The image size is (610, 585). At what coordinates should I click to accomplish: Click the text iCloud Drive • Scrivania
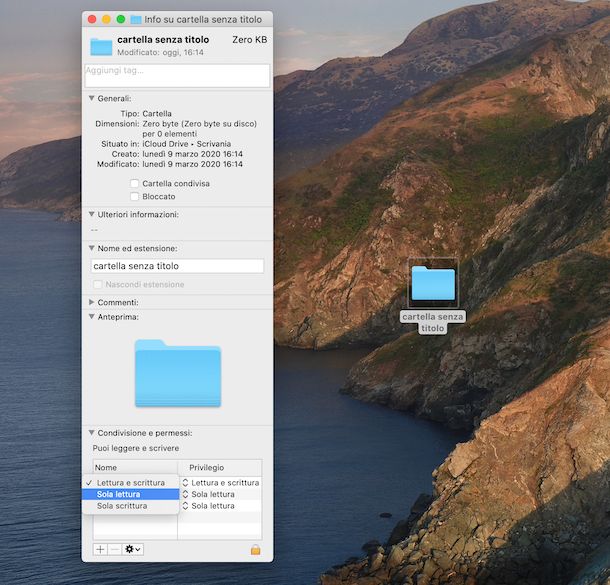[186, 144]
